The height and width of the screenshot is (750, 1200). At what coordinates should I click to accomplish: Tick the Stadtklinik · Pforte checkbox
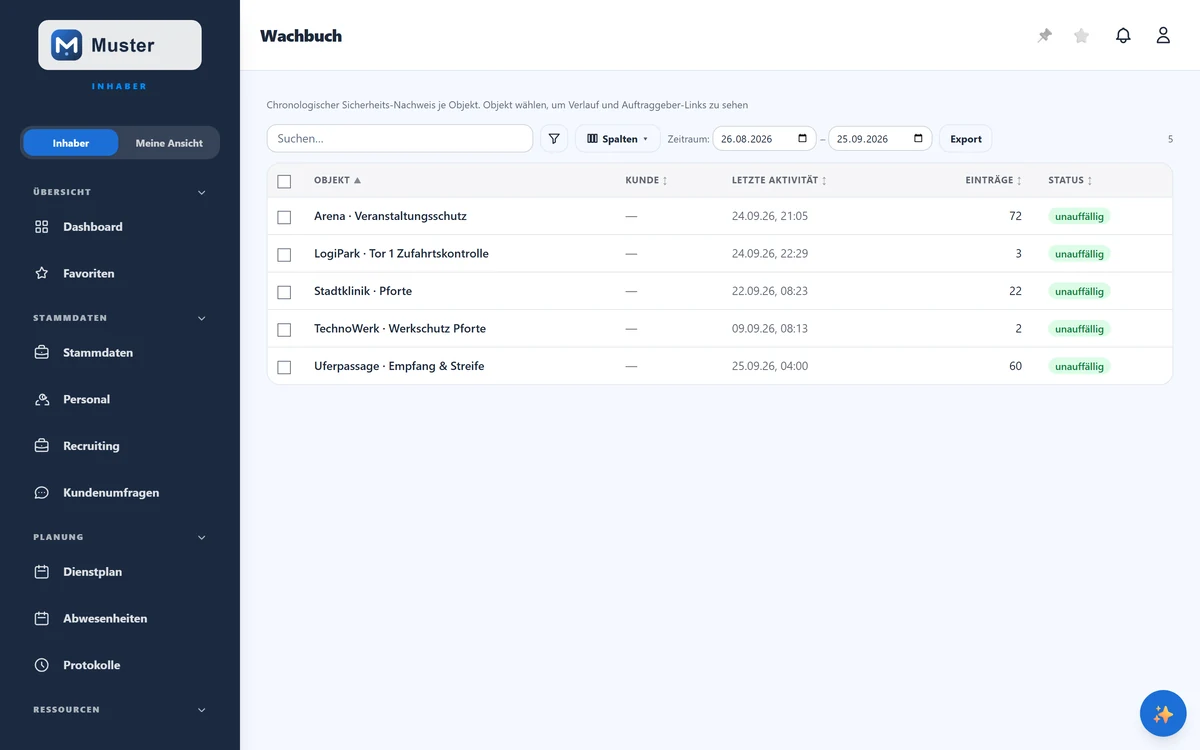click(x=284, y=292)
